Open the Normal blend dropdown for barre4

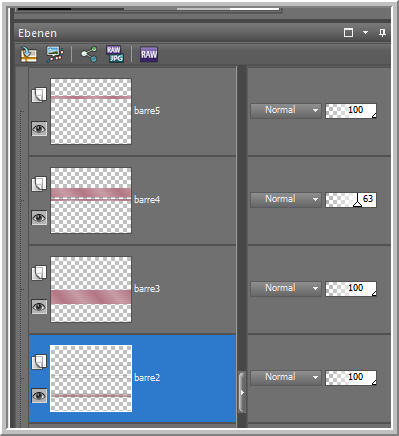pos(286,199)
